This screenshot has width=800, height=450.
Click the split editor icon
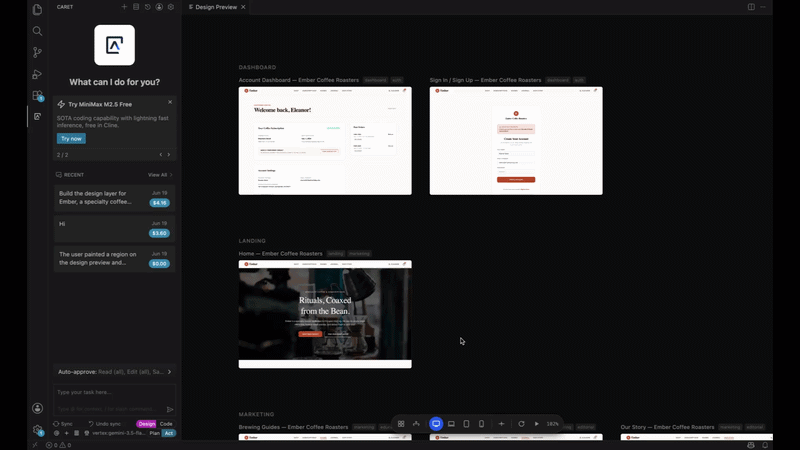point(752,7)
